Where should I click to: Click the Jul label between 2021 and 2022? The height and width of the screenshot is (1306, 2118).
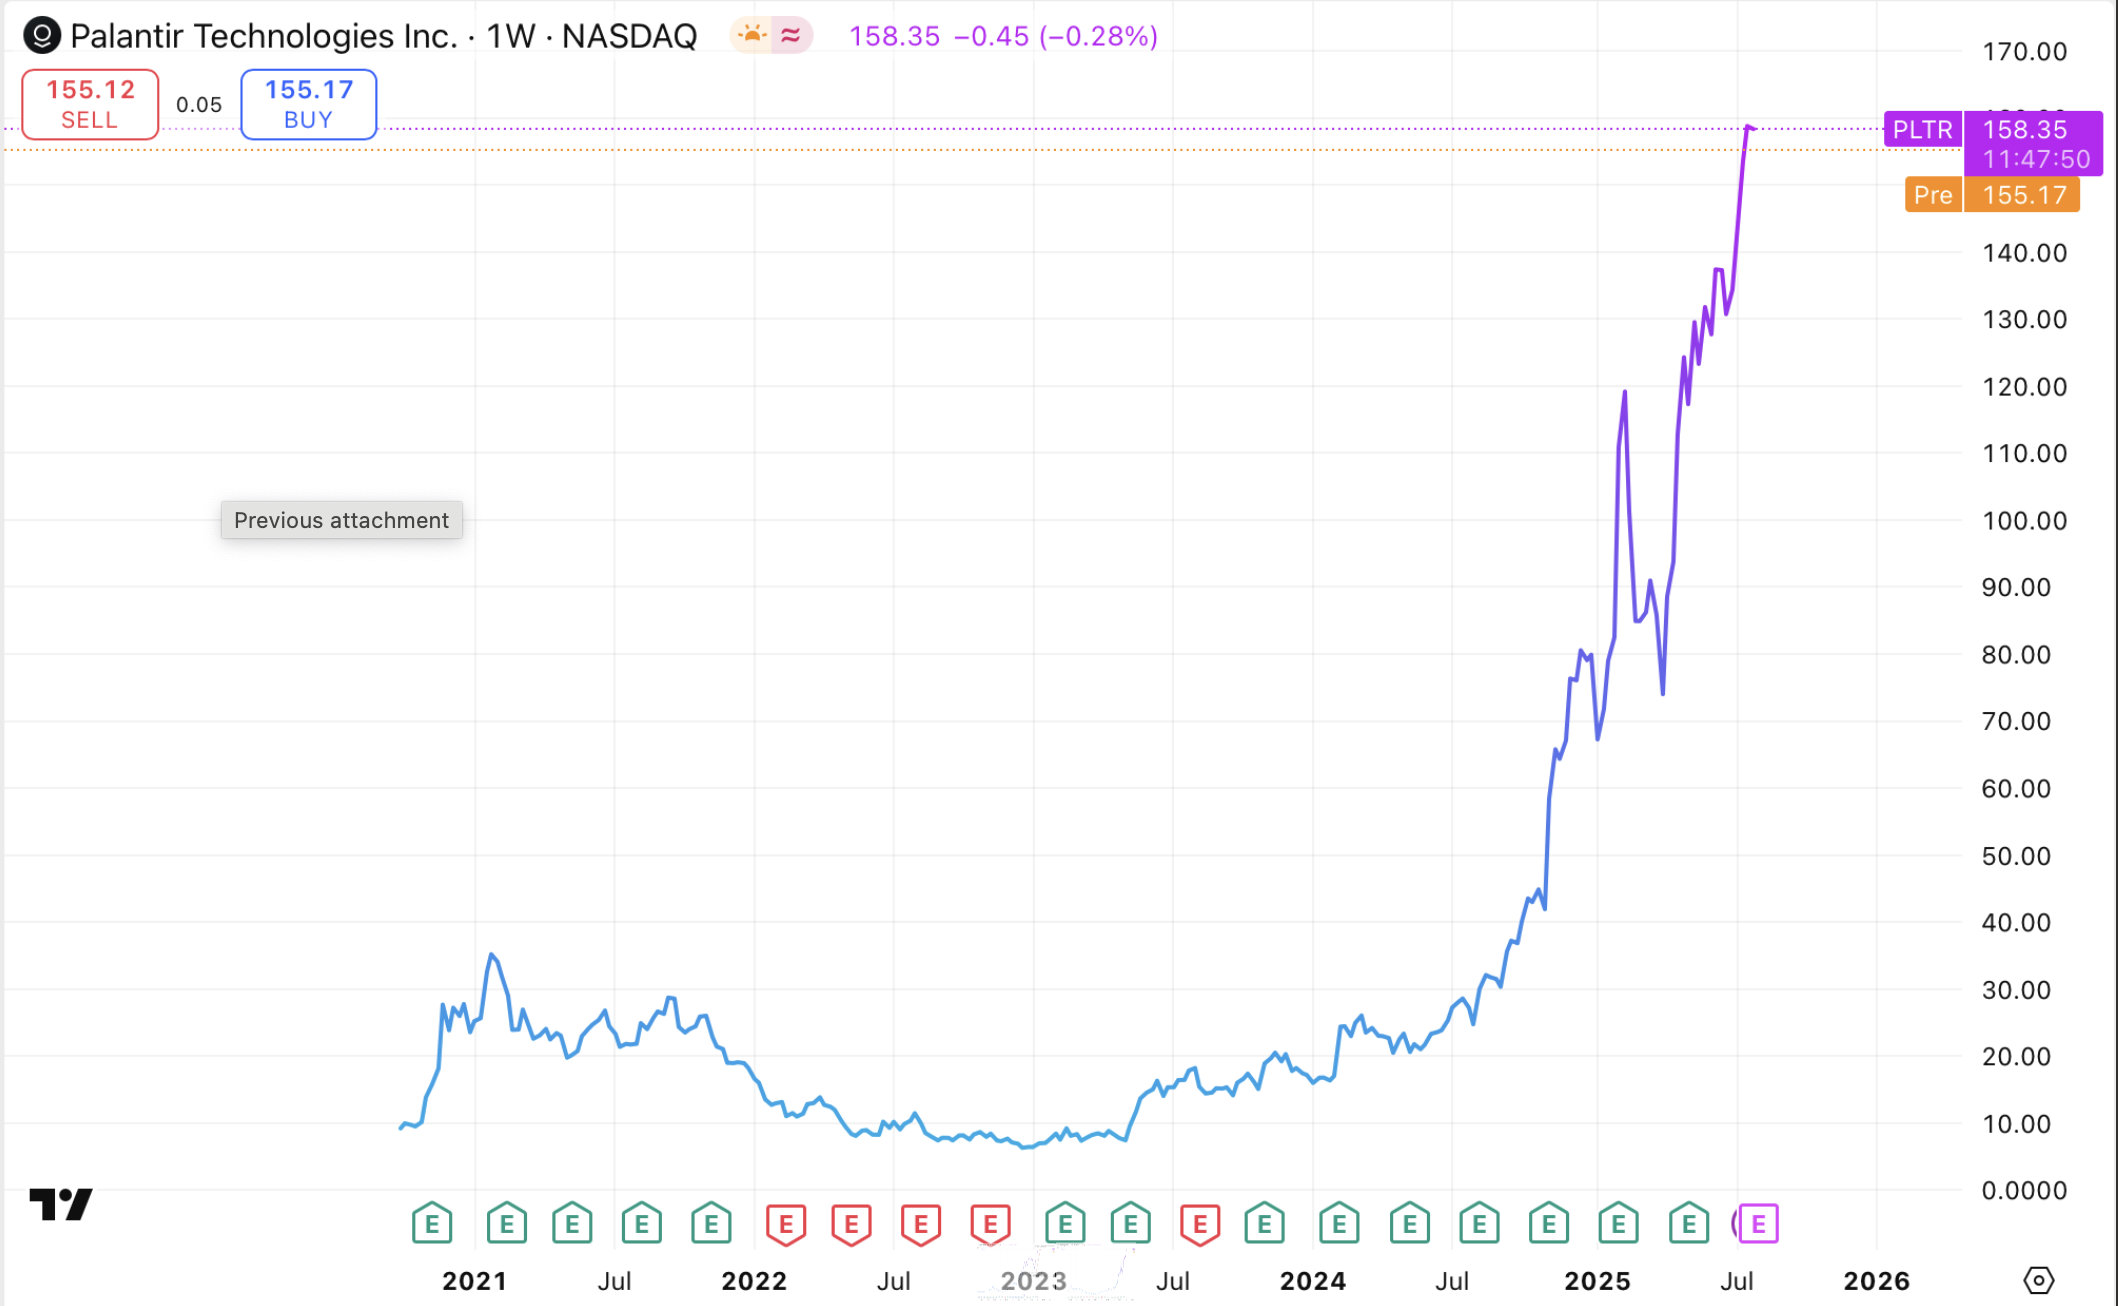(614, 1281)
